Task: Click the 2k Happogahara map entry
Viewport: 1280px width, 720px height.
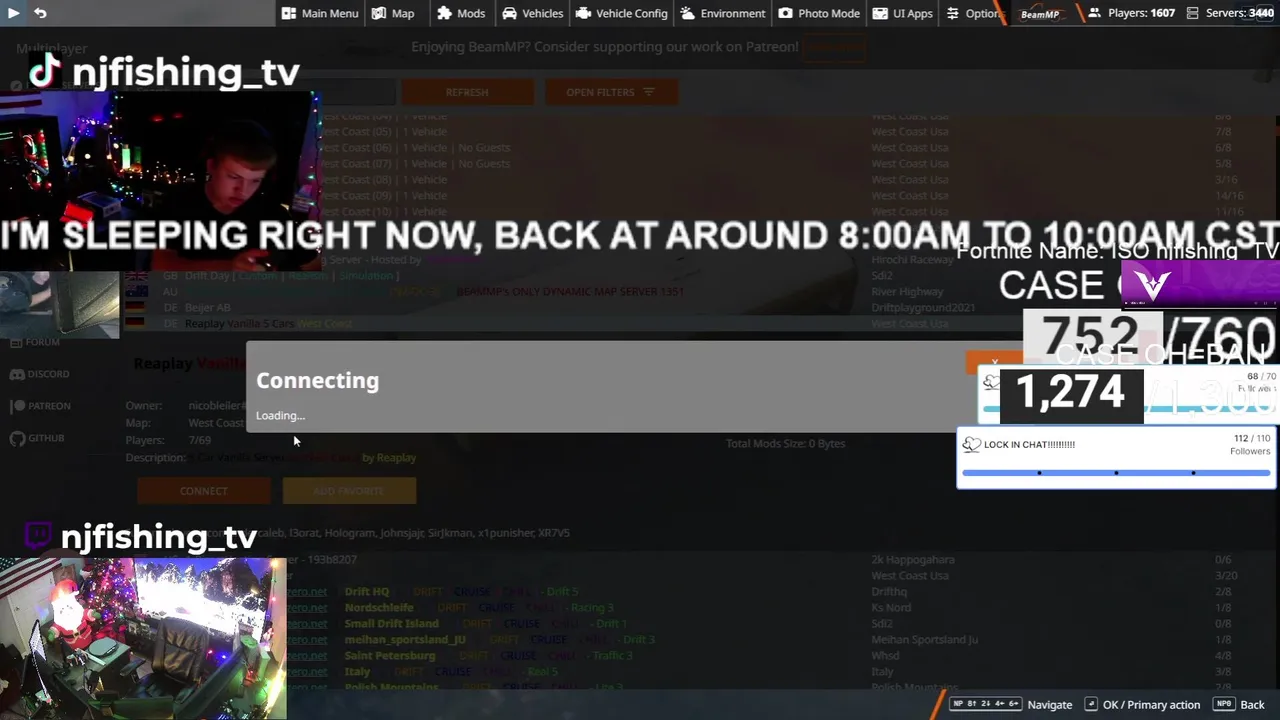Action: tap(913, 560)
